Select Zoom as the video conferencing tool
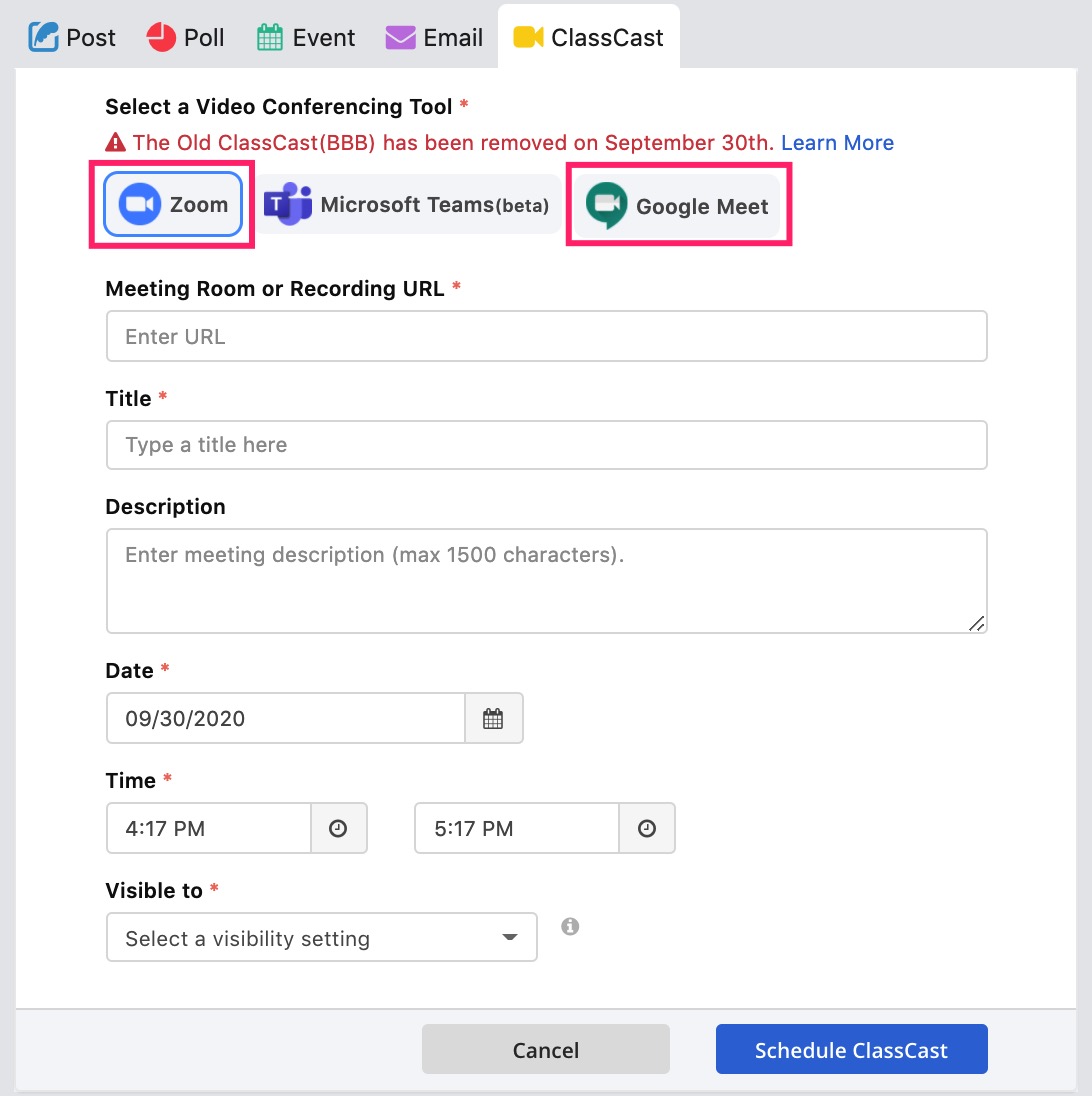The image size is (1092, 1096). click(x=173, y=204)
